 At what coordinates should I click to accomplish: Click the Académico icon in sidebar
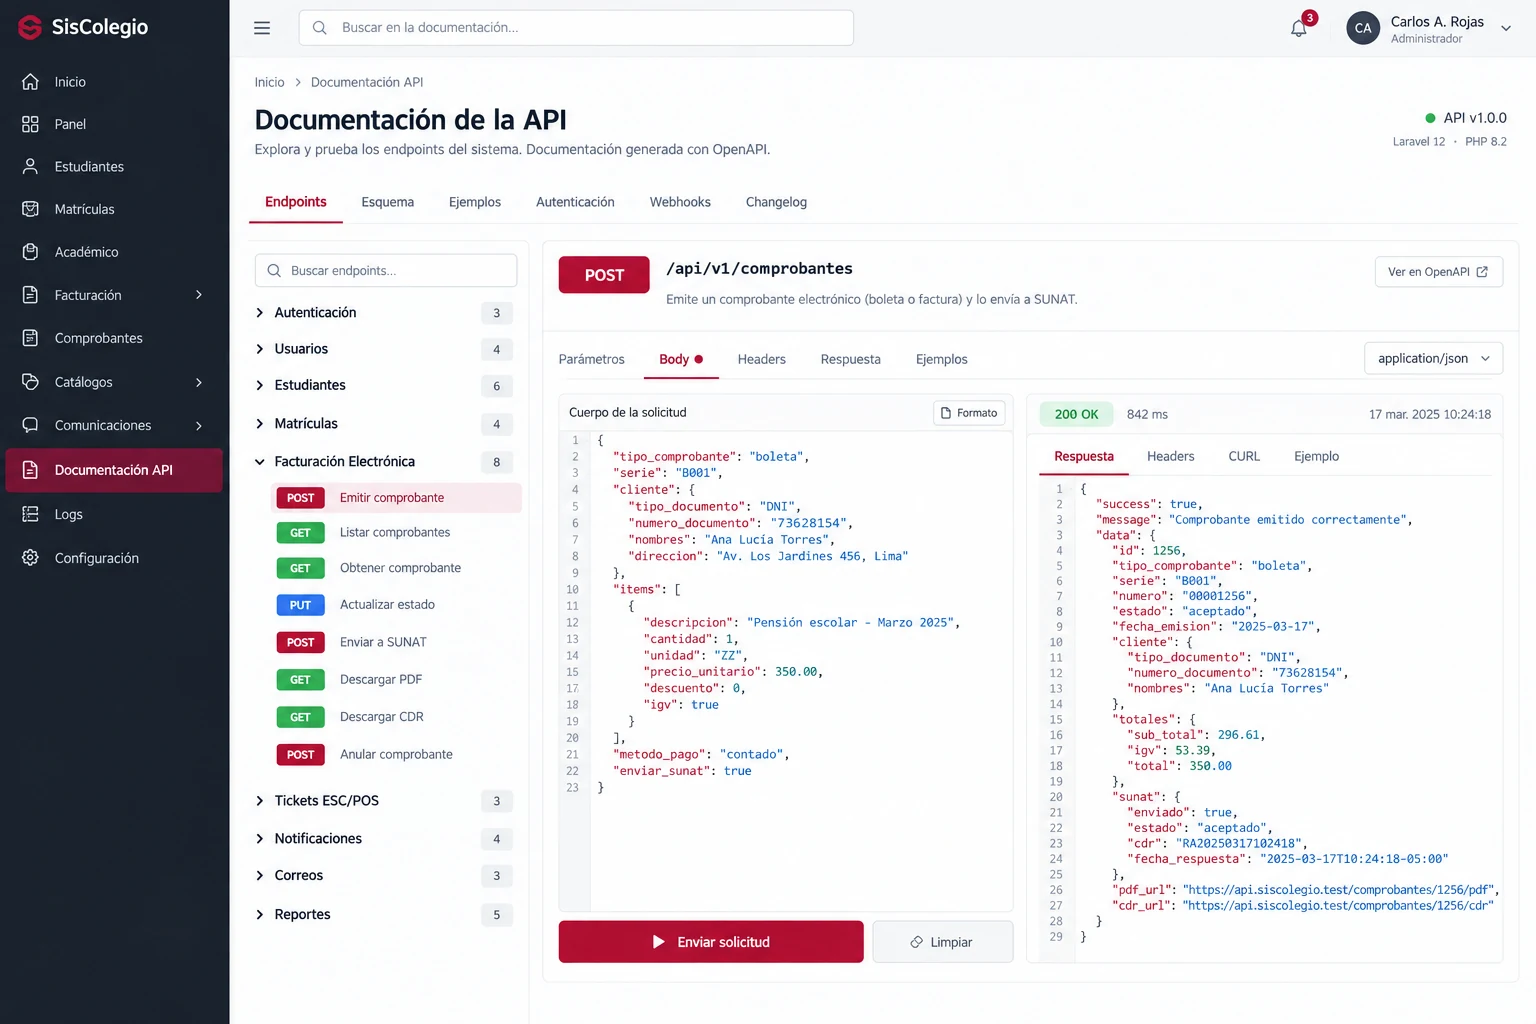[31, 252]
